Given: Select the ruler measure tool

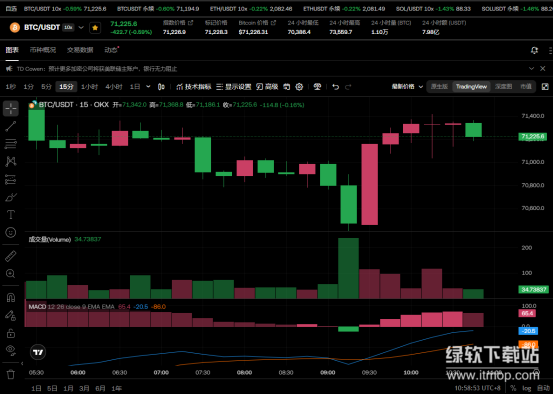Looking at the screenshot, I should point(11,256).
